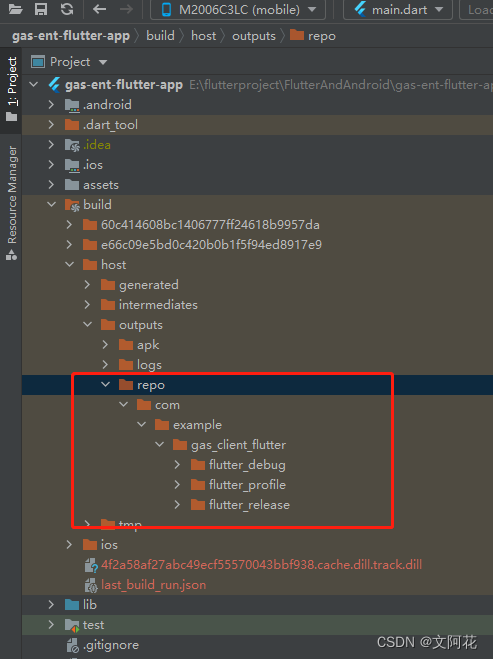
Task: Expand the .ios folder
Action: 51,164
